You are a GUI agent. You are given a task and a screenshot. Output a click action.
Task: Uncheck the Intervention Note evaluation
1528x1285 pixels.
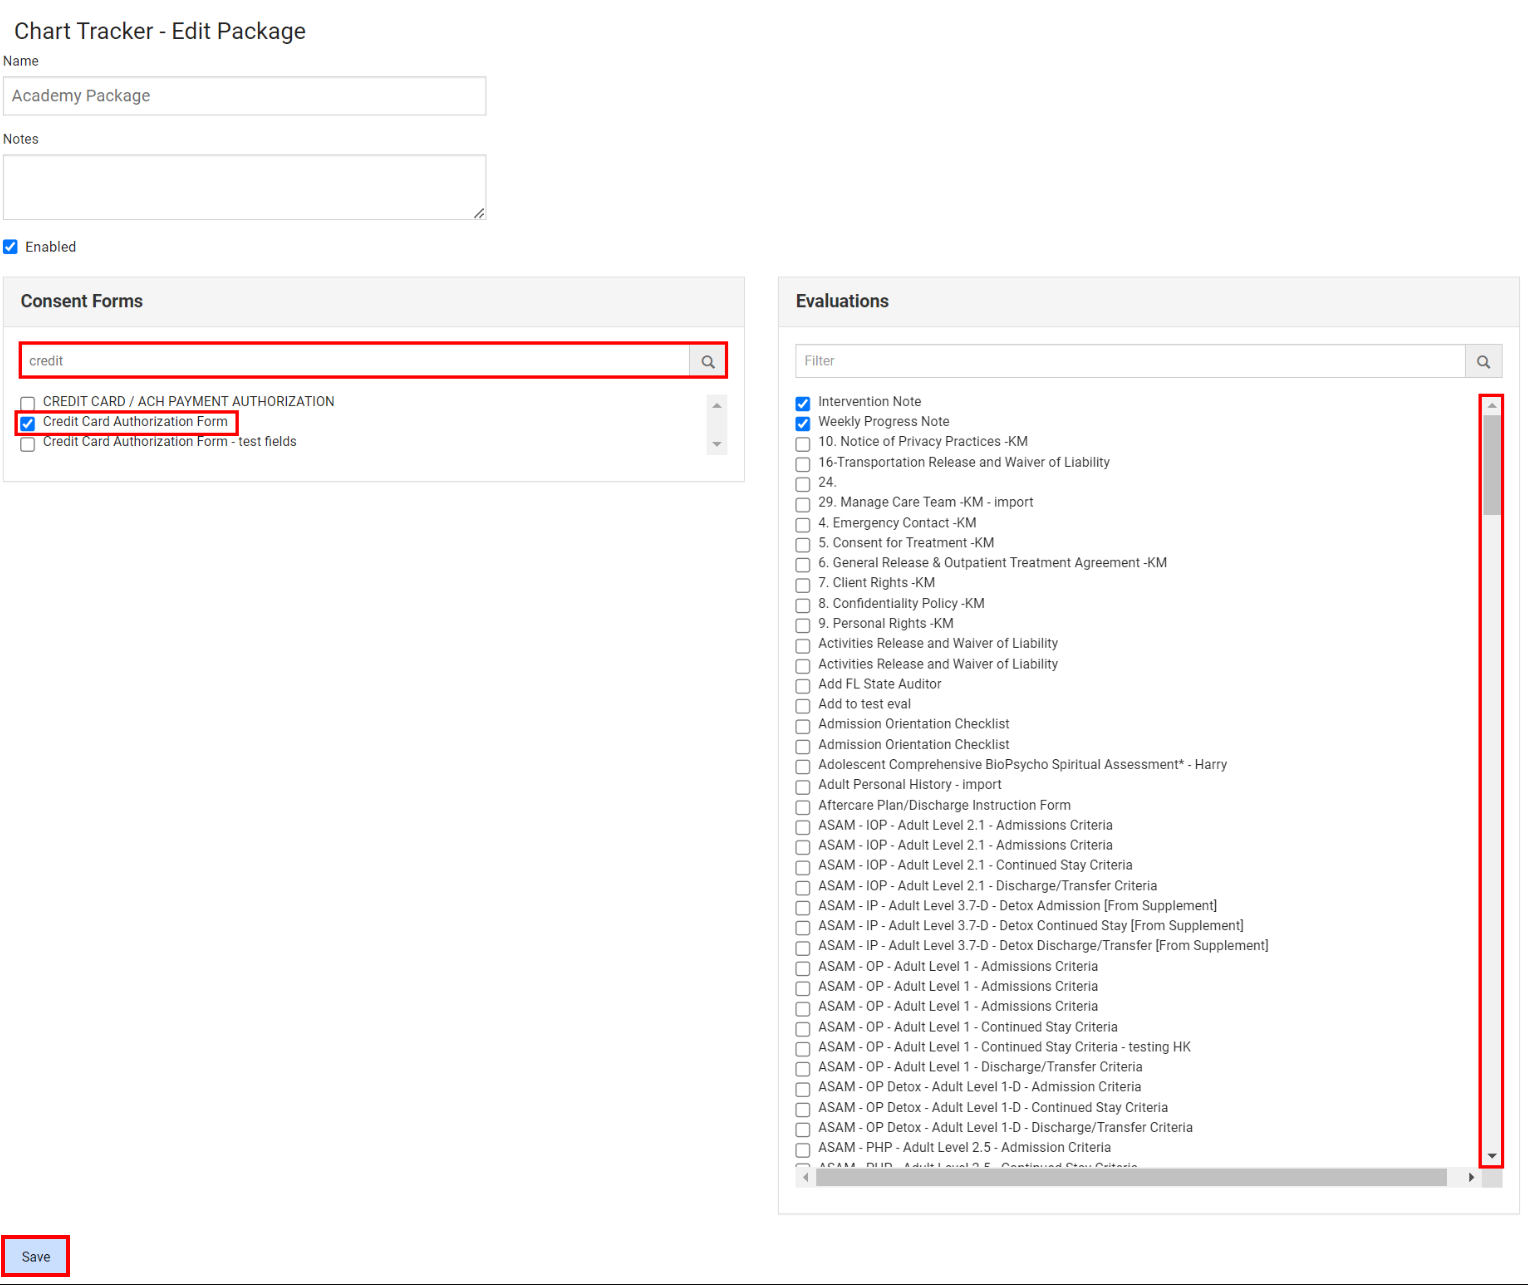coord(803,403)
